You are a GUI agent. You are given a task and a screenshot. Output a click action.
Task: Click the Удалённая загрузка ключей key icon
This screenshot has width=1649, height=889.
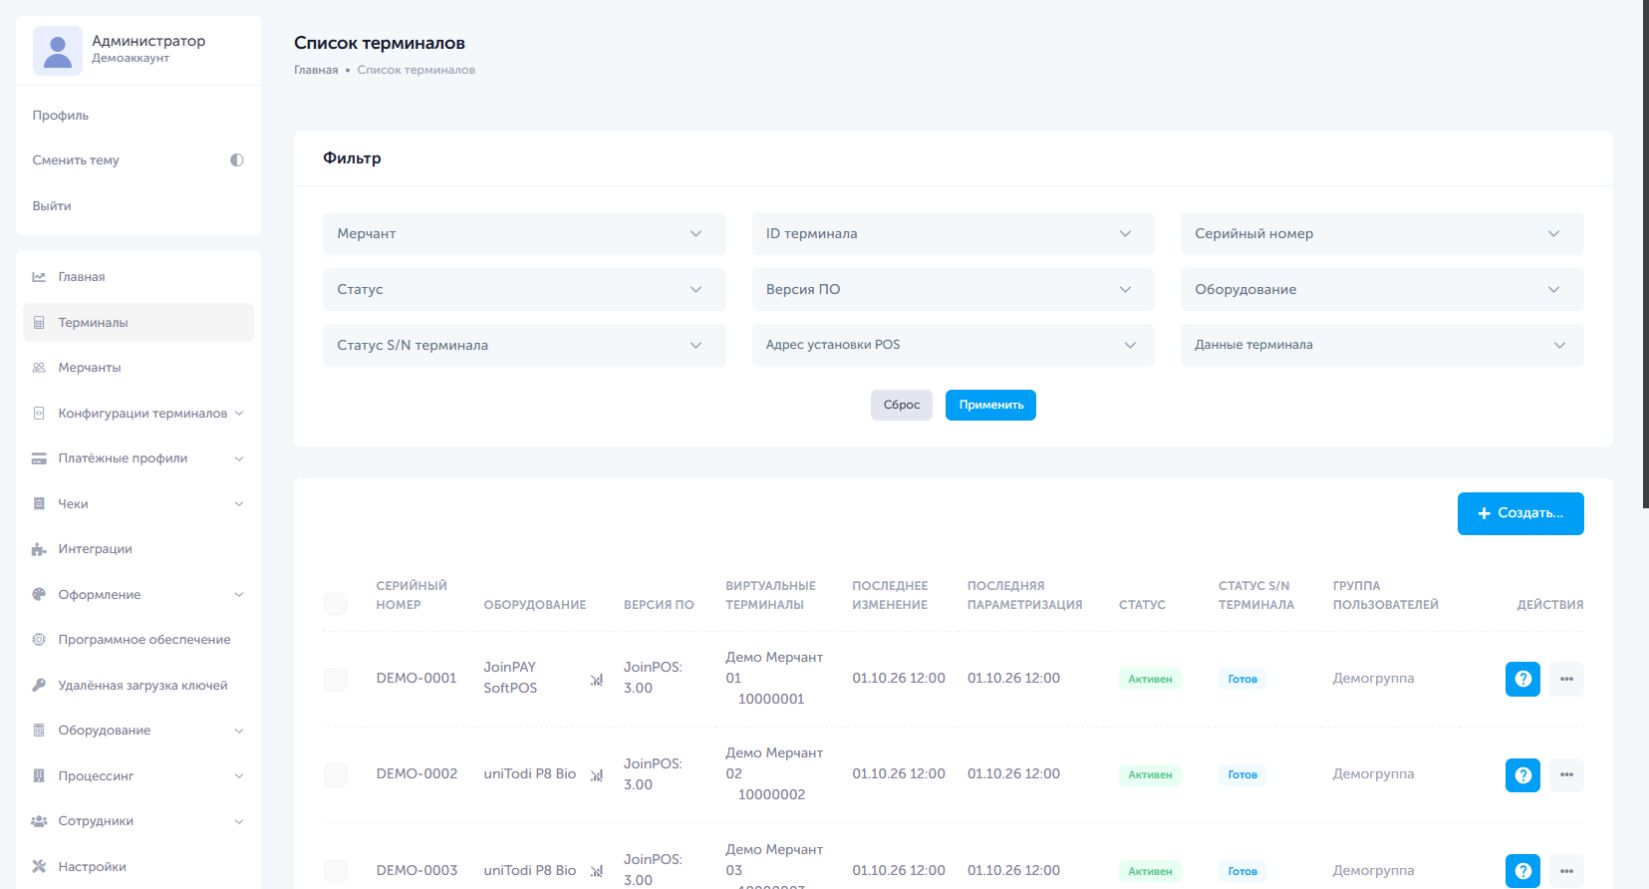click(x=39, y=686)
